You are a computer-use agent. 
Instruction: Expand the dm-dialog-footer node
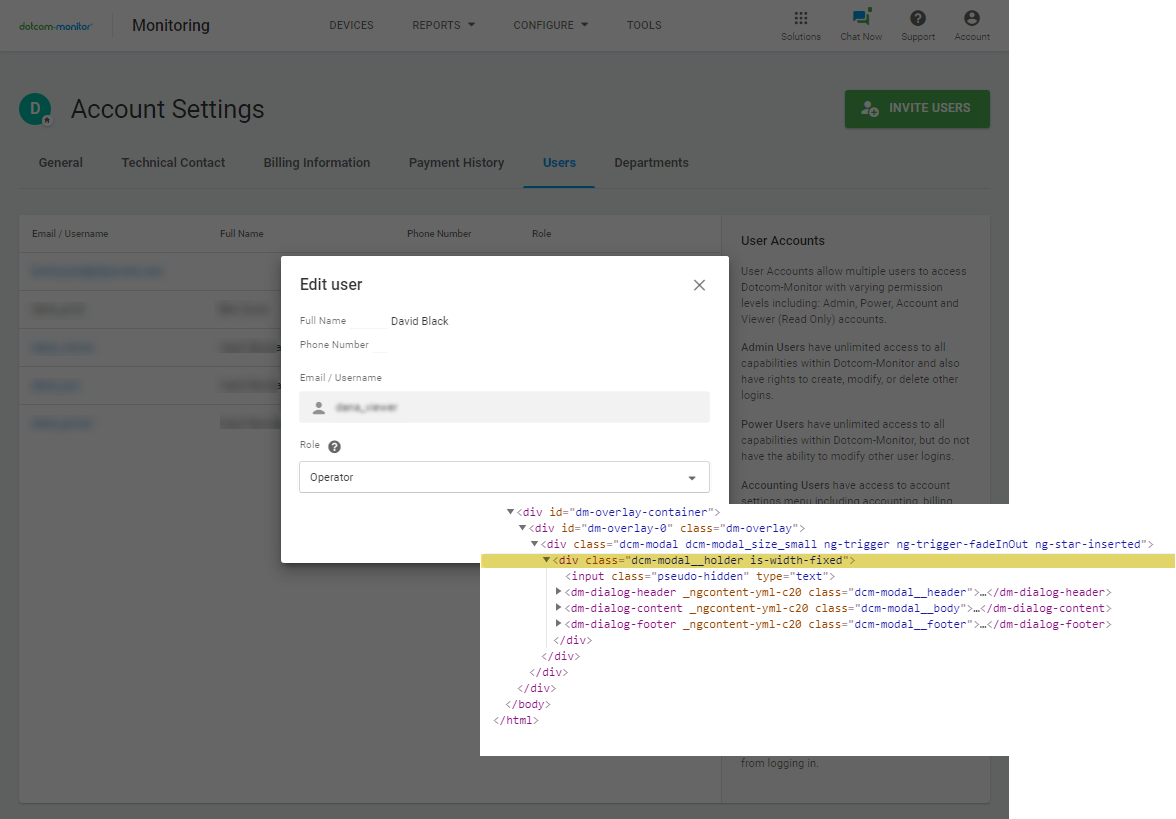click(x=559, y=624)
